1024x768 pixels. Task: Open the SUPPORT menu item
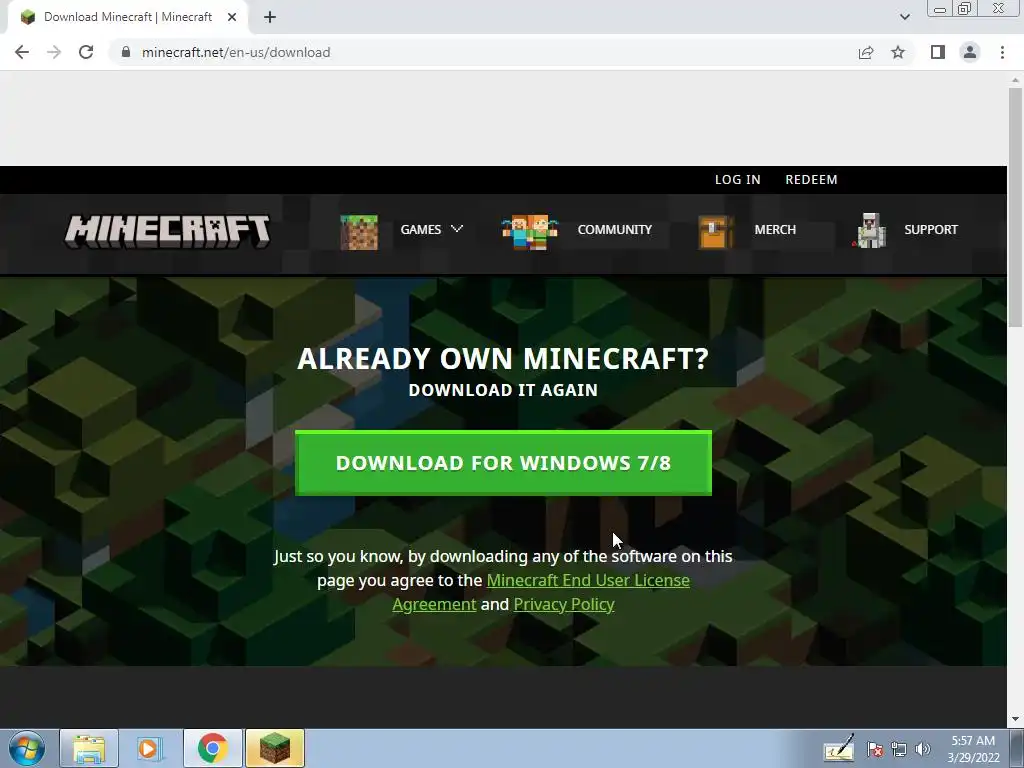click(931, 229)
